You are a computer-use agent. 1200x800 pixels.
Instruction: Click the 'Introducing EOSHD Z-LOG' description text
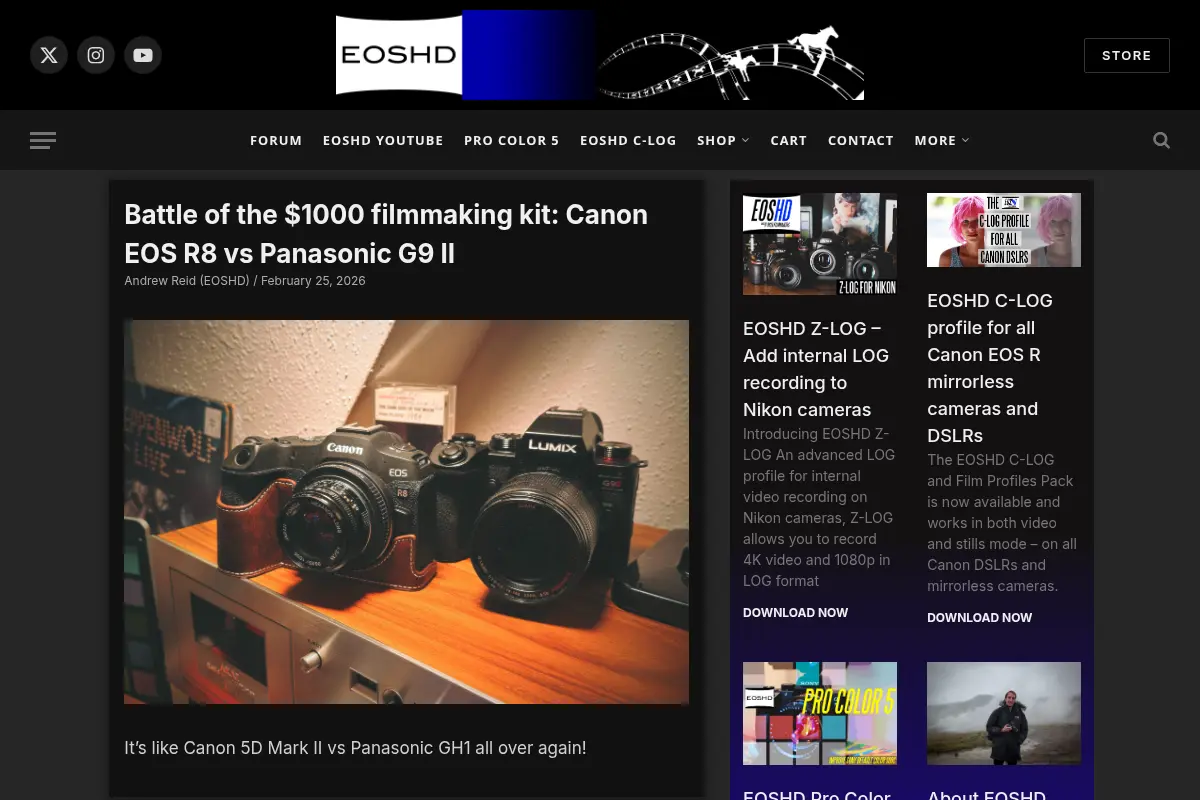tap(819, 507)
